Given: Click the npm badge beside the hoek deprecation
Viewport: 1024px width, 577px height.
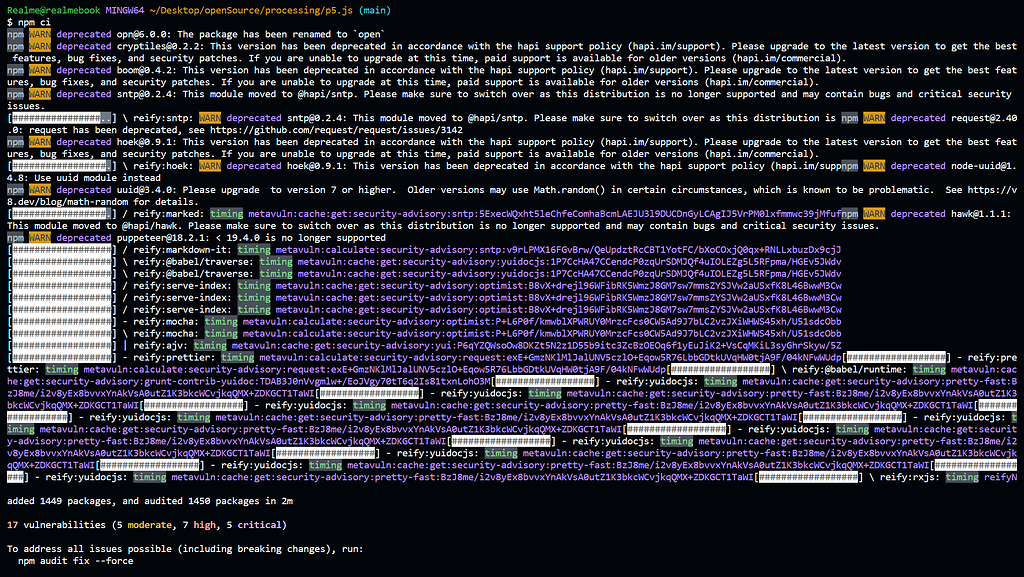Looking at the screenshot, I should click(12, 141).
